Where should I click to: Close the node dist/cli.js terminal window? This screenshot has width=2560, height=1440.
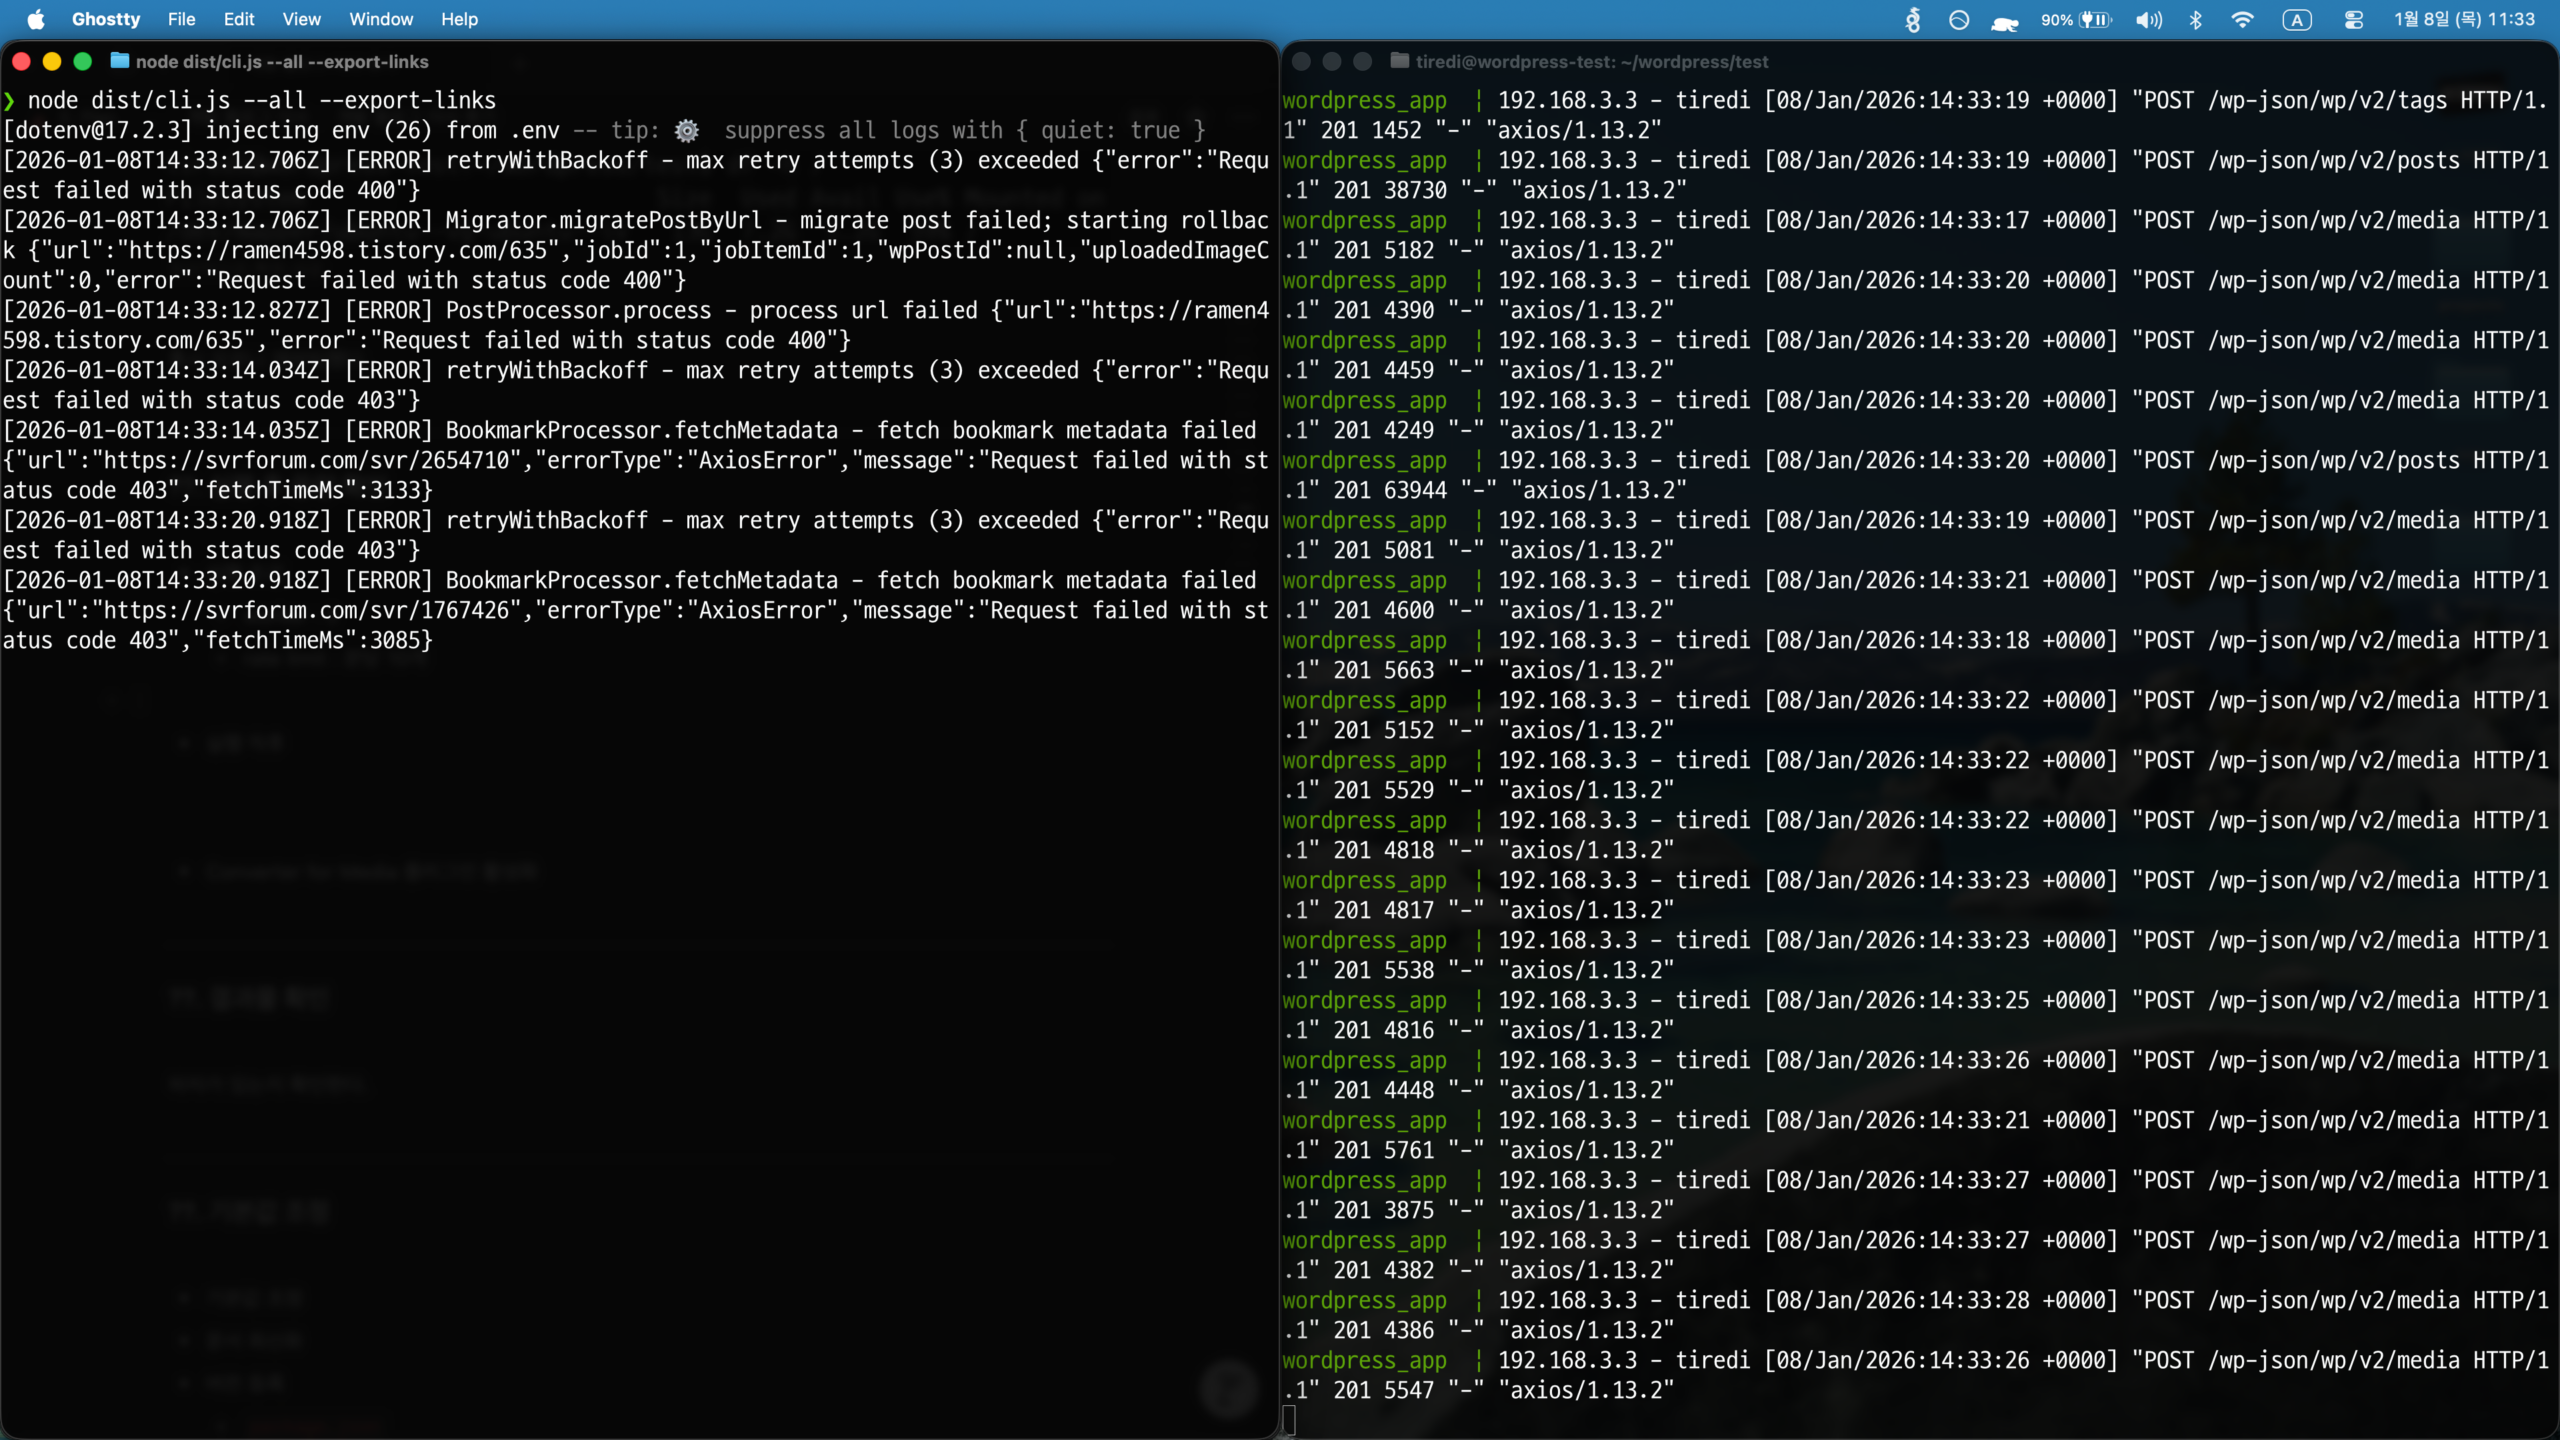click(x=21, y=61)
